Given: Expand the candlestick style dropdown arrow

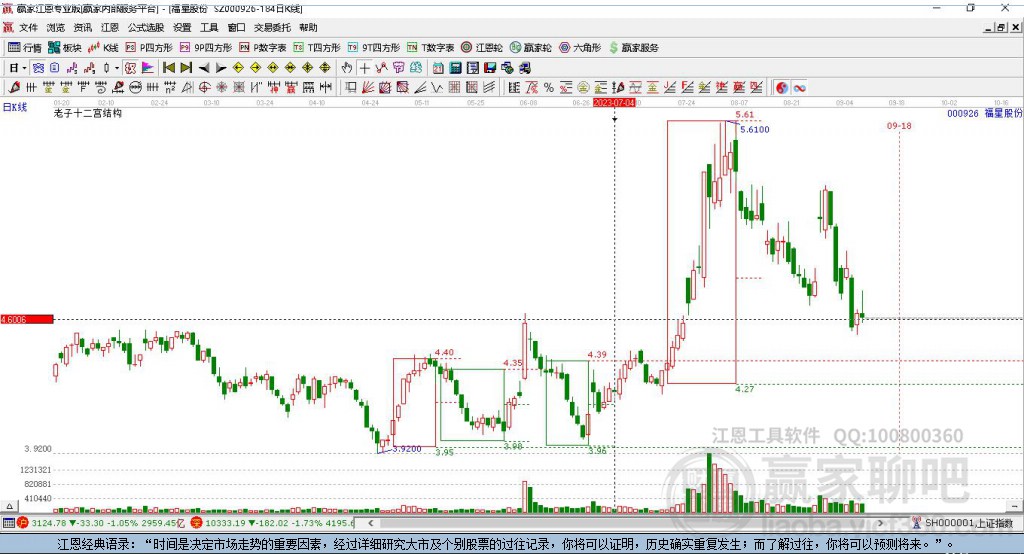Looking at the screenshot, I should [x=117, y=68].
